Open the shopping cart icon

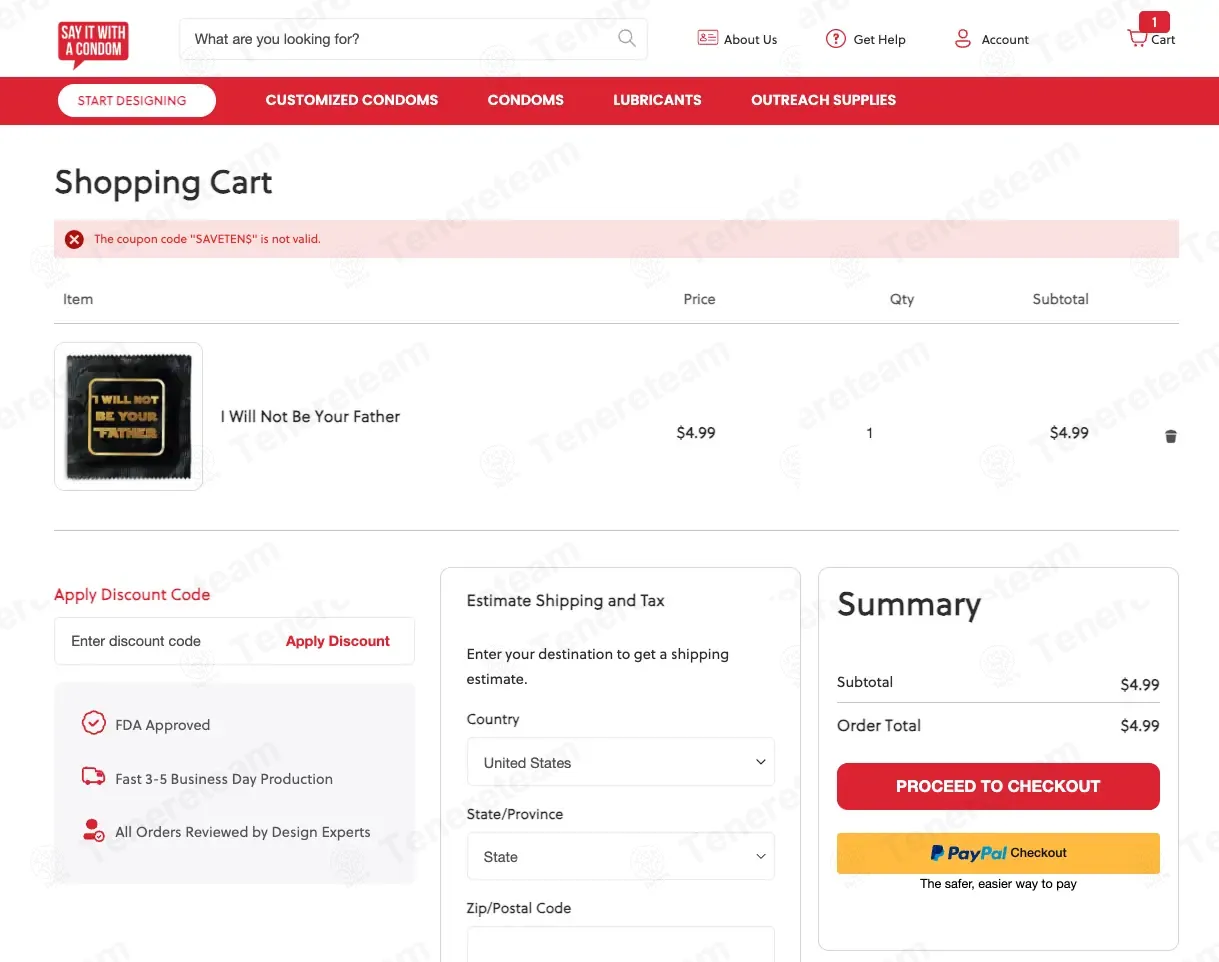(1137, 39)
